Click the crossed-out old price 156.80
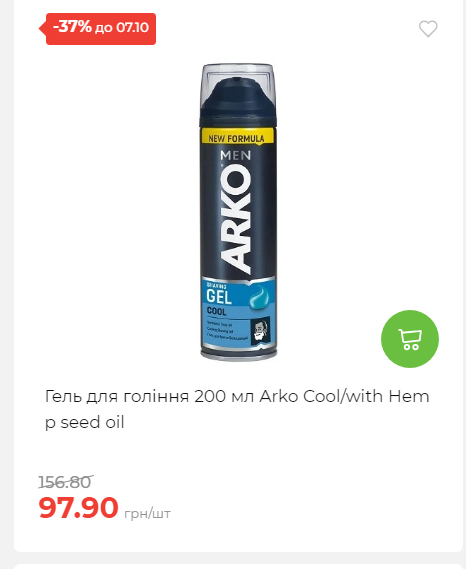 (x=66, y=482)
